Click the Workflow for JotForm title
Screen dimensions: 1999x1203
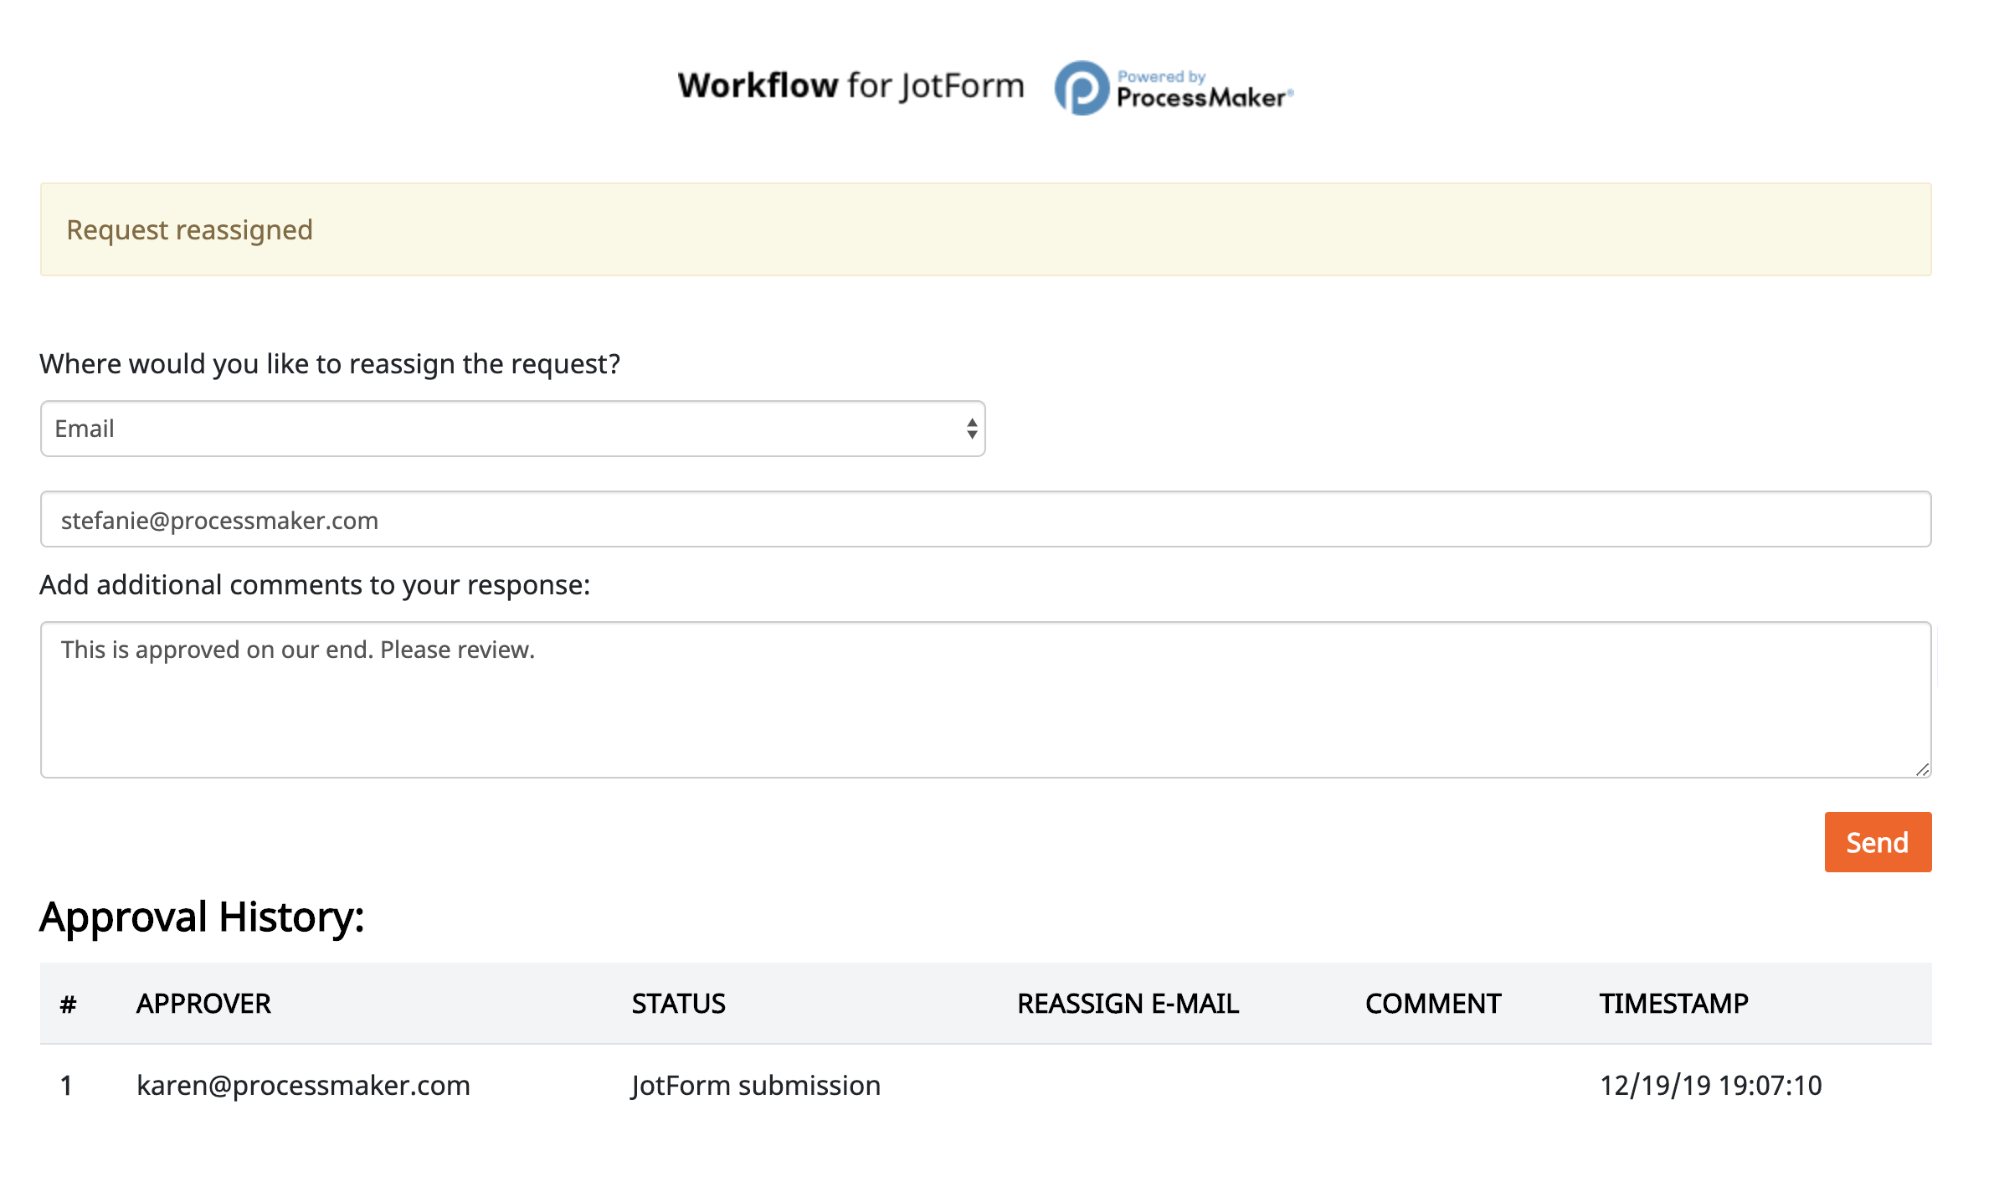pyautogui.click(x=850, y=86)
